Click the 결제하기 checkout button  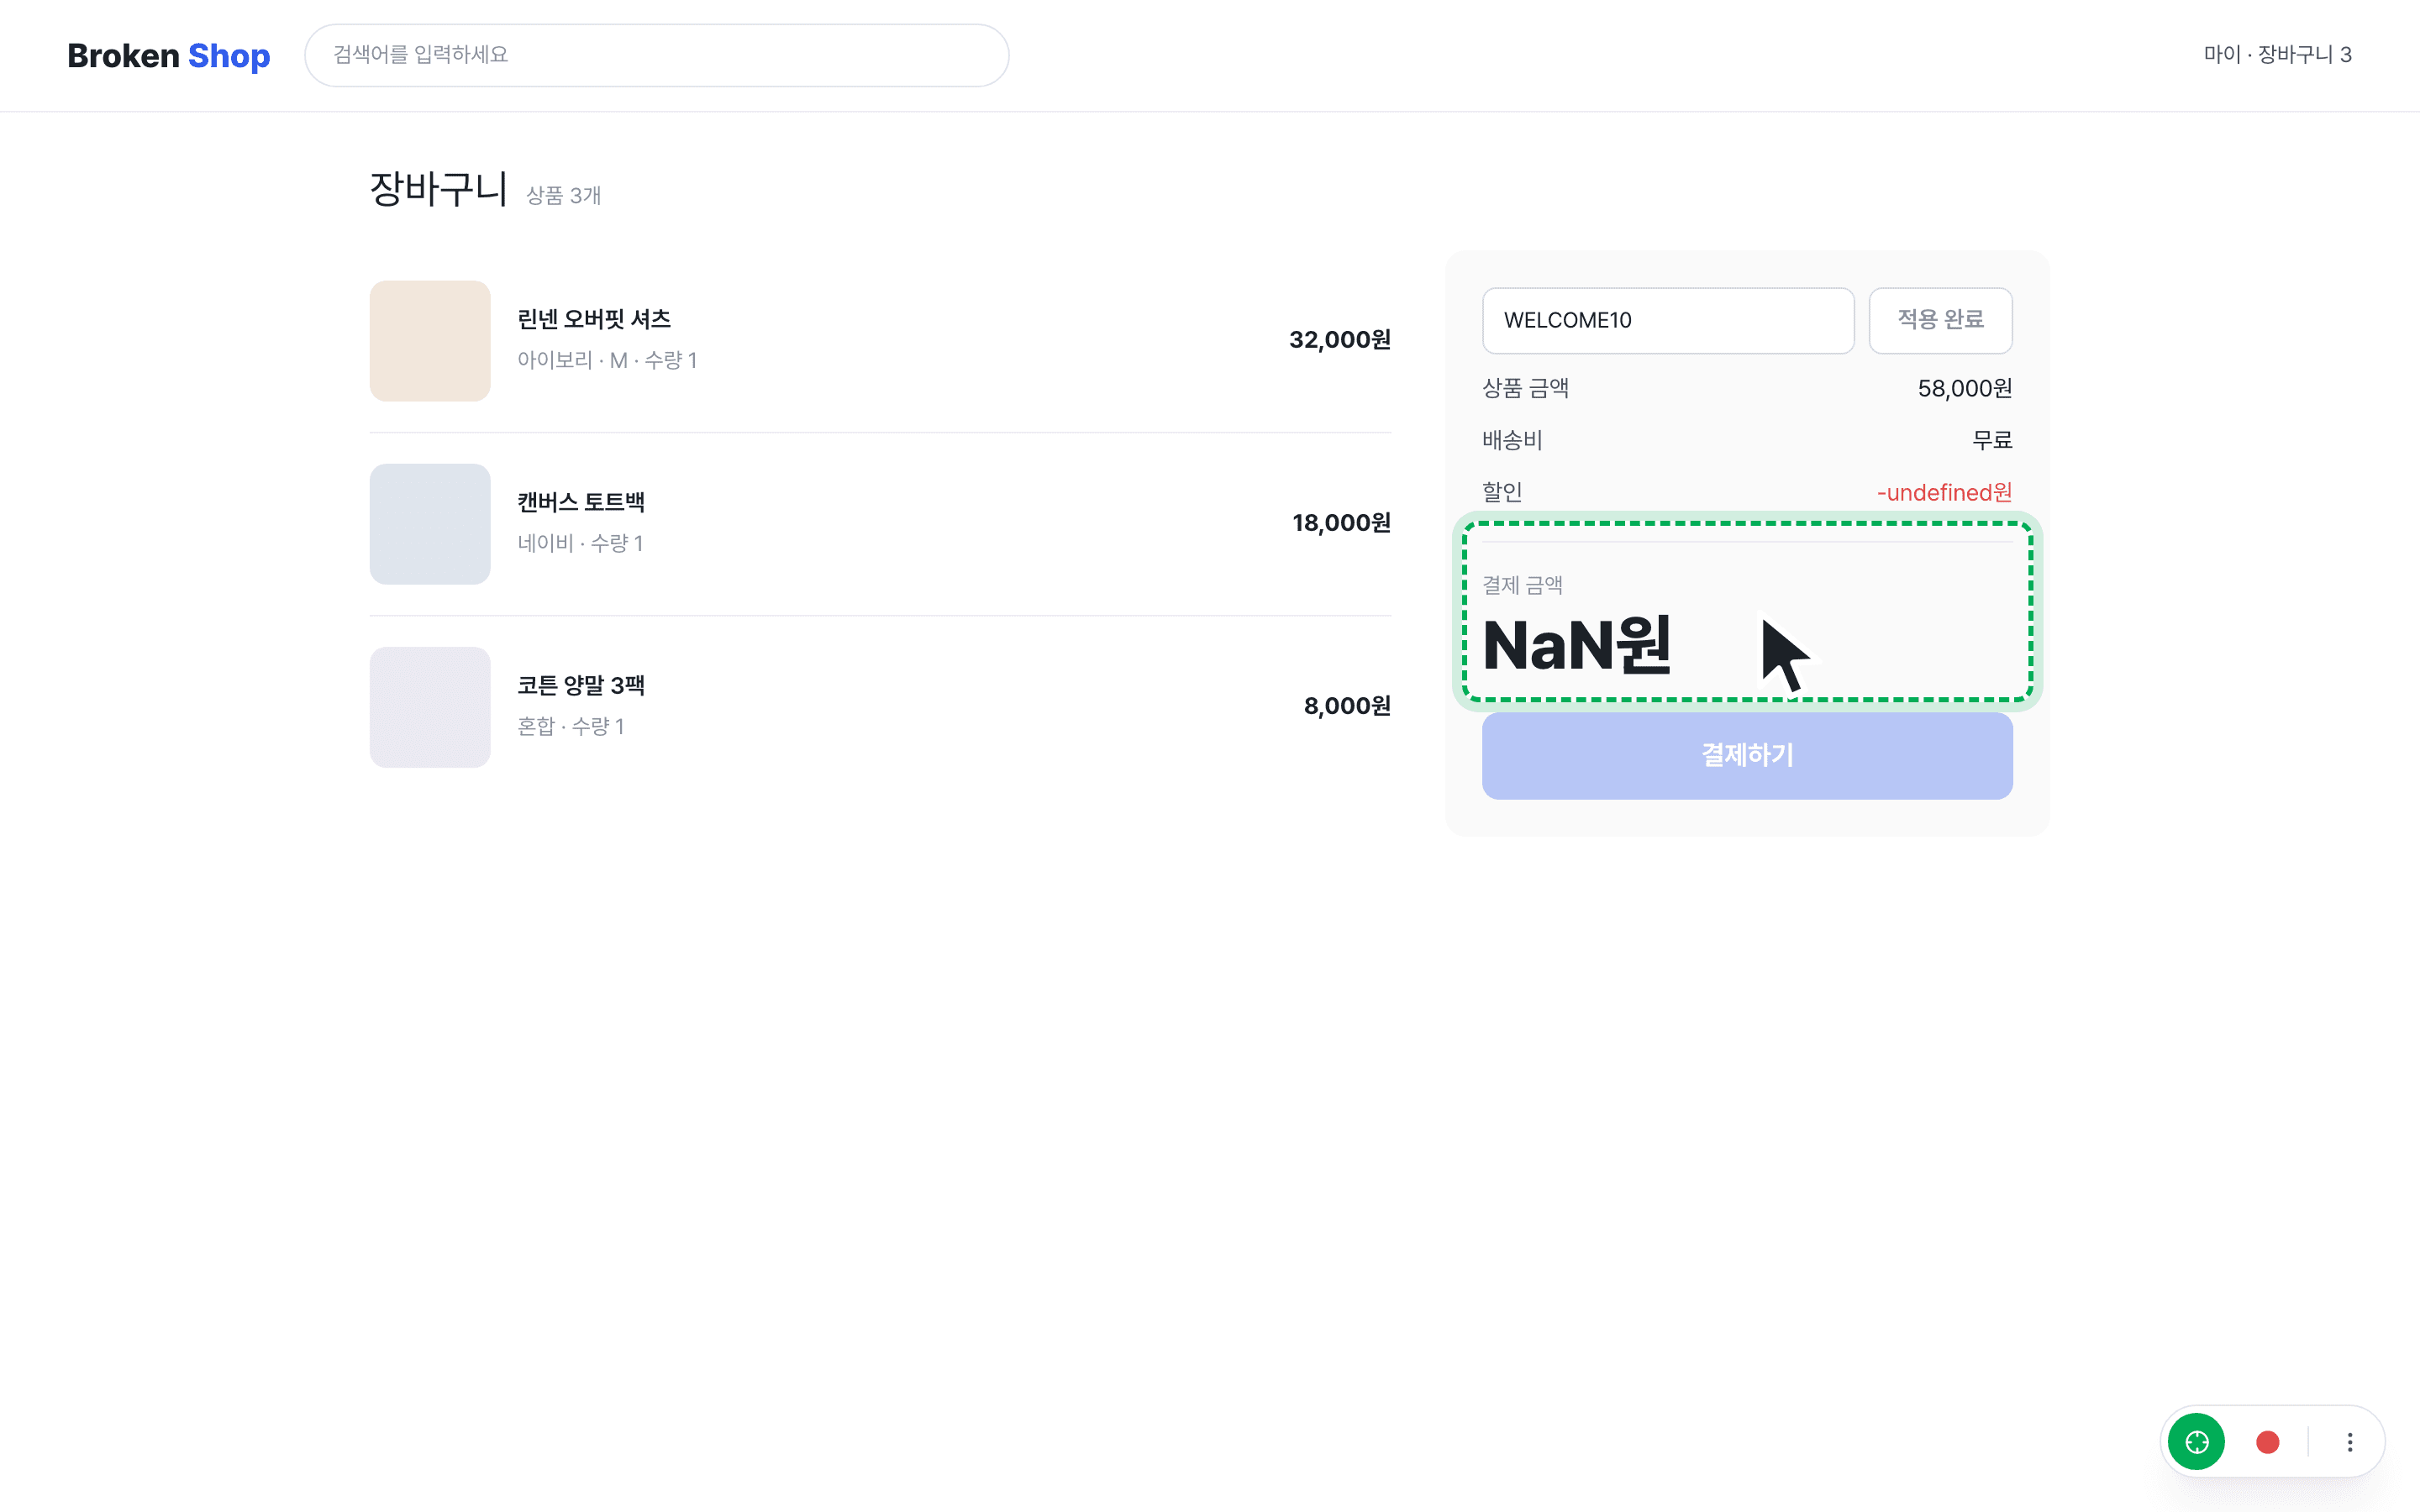coord(1746,755)
